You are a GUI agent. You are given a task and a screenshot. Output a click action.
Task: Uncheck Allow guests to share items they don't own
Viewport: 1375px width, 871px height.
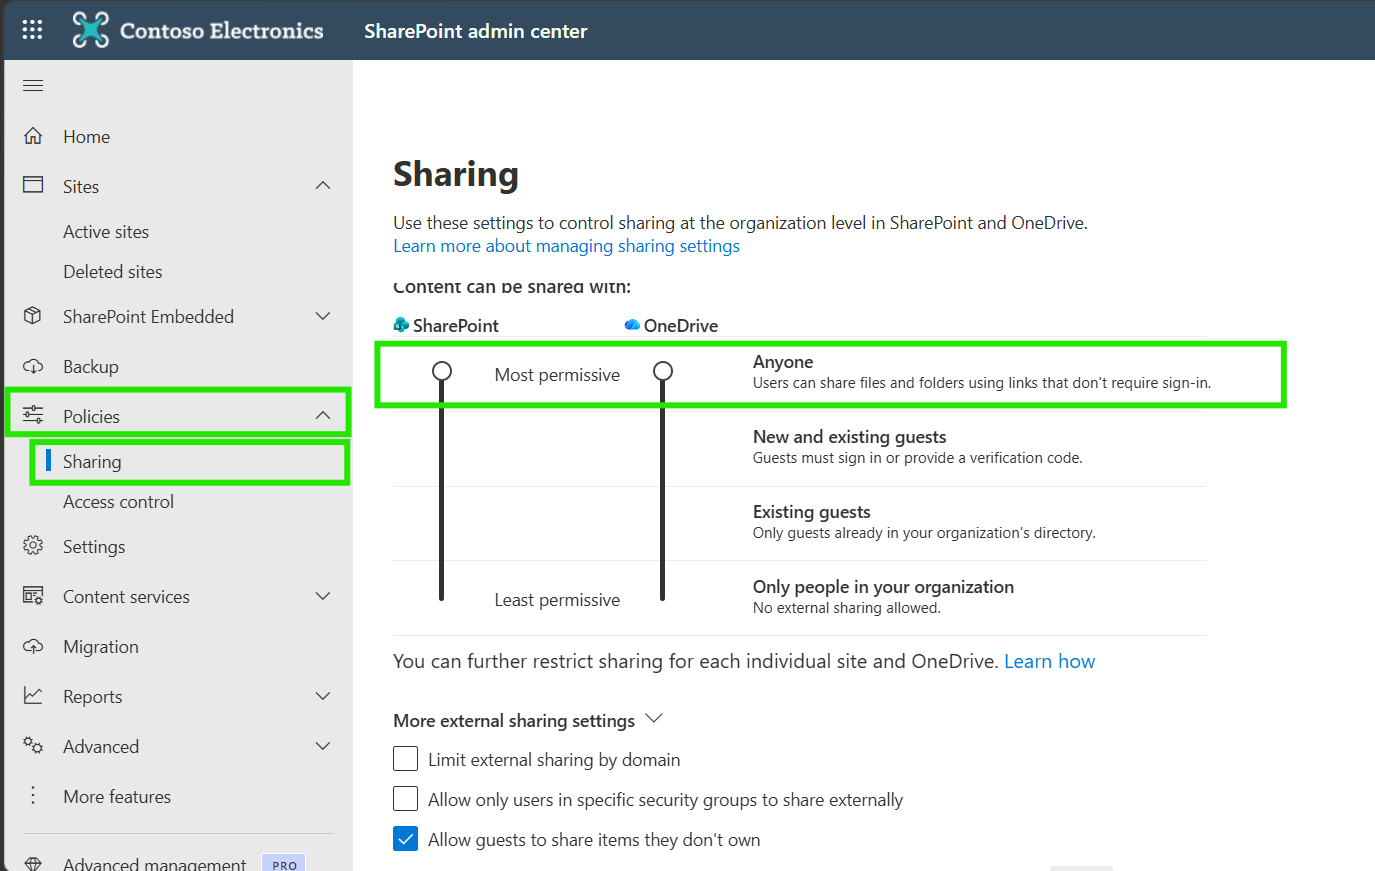(405, 839)
